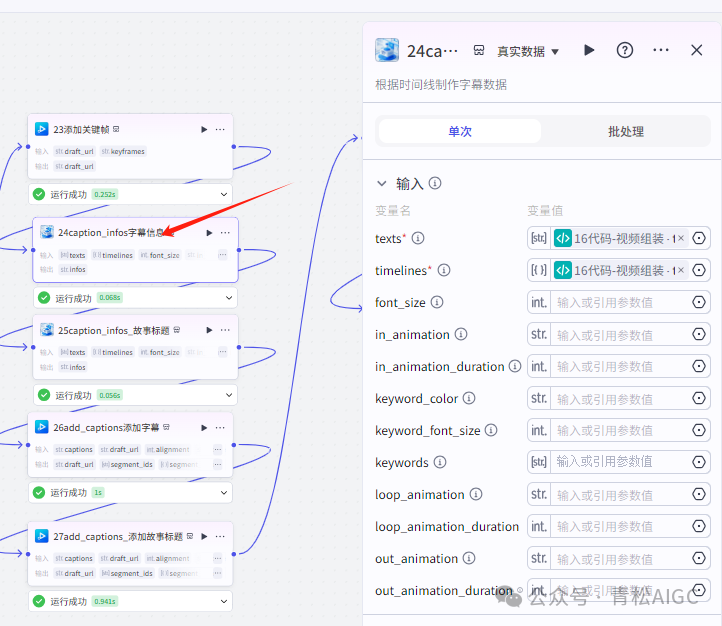
Task: Open more options for node 23添加关键帧
Action: tap(220, 130)
